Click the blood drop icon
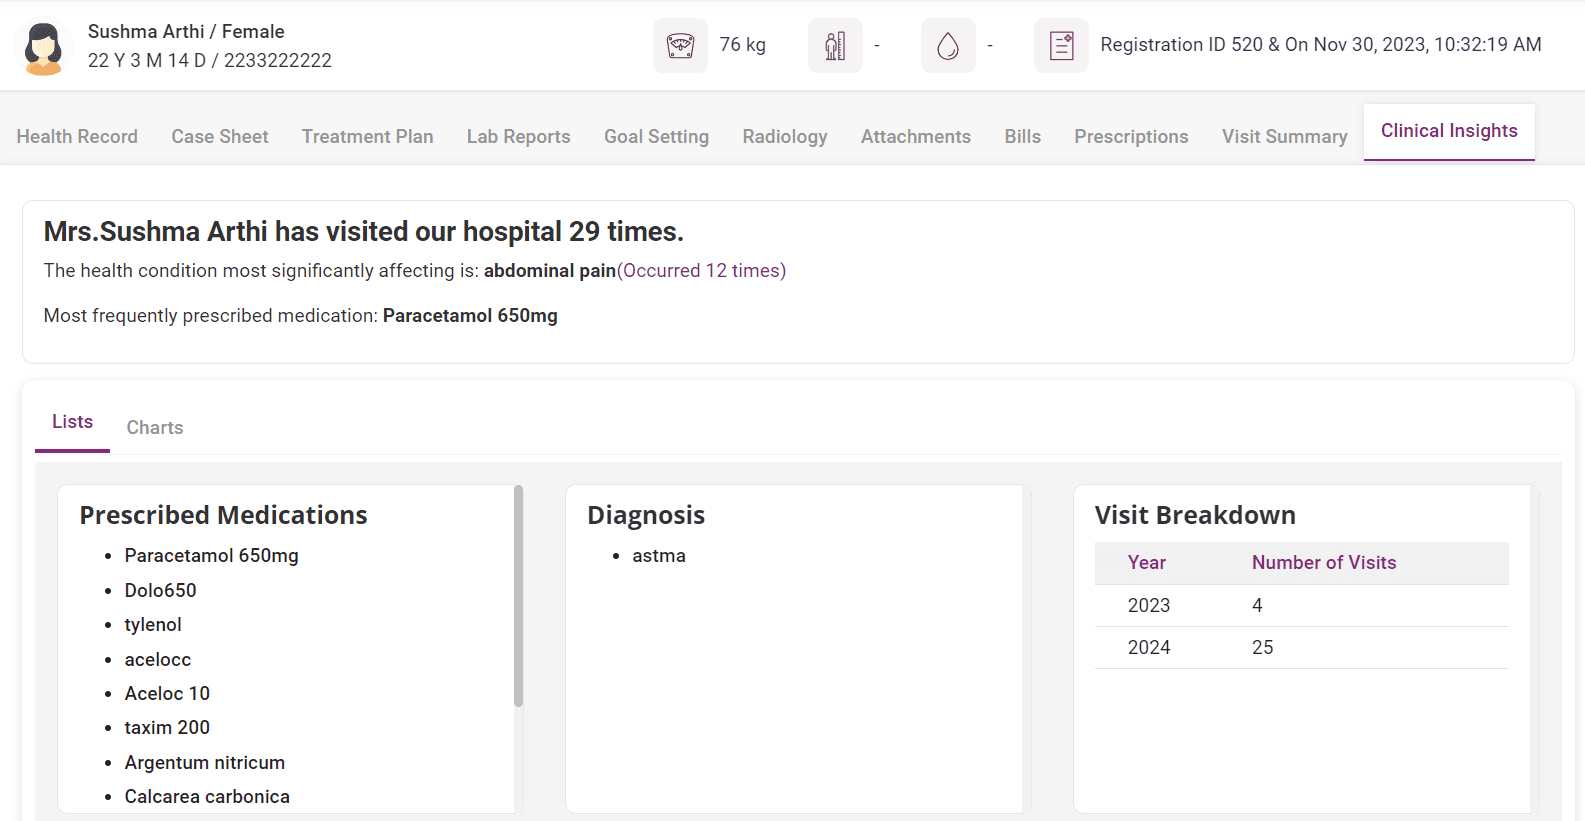The width and height of the screenshot is (1585, 821). coord(948,46)
